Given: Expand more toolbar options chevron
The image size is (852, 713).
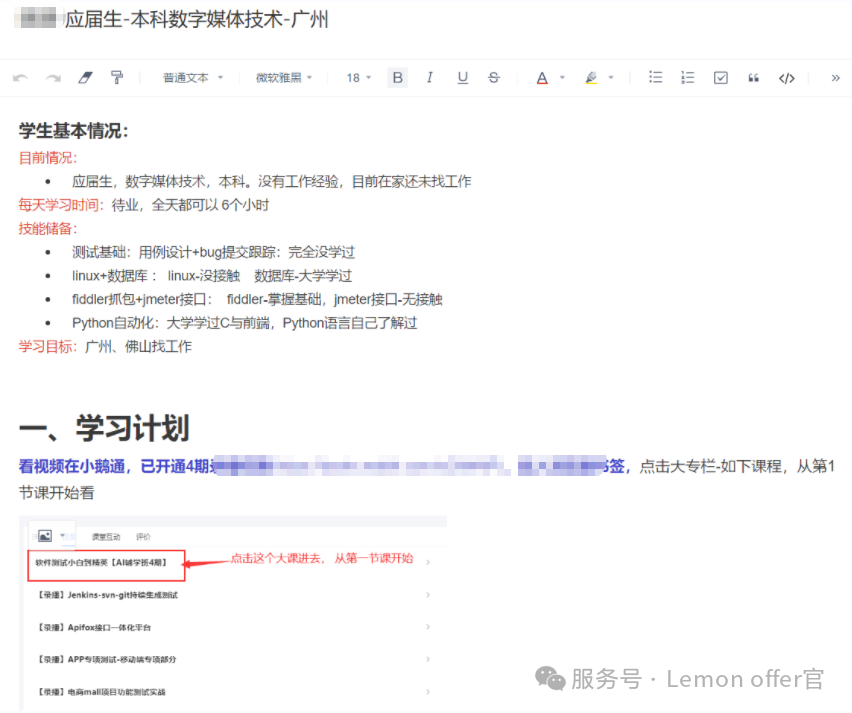Looking at the screenshot, I should (836, 78).
